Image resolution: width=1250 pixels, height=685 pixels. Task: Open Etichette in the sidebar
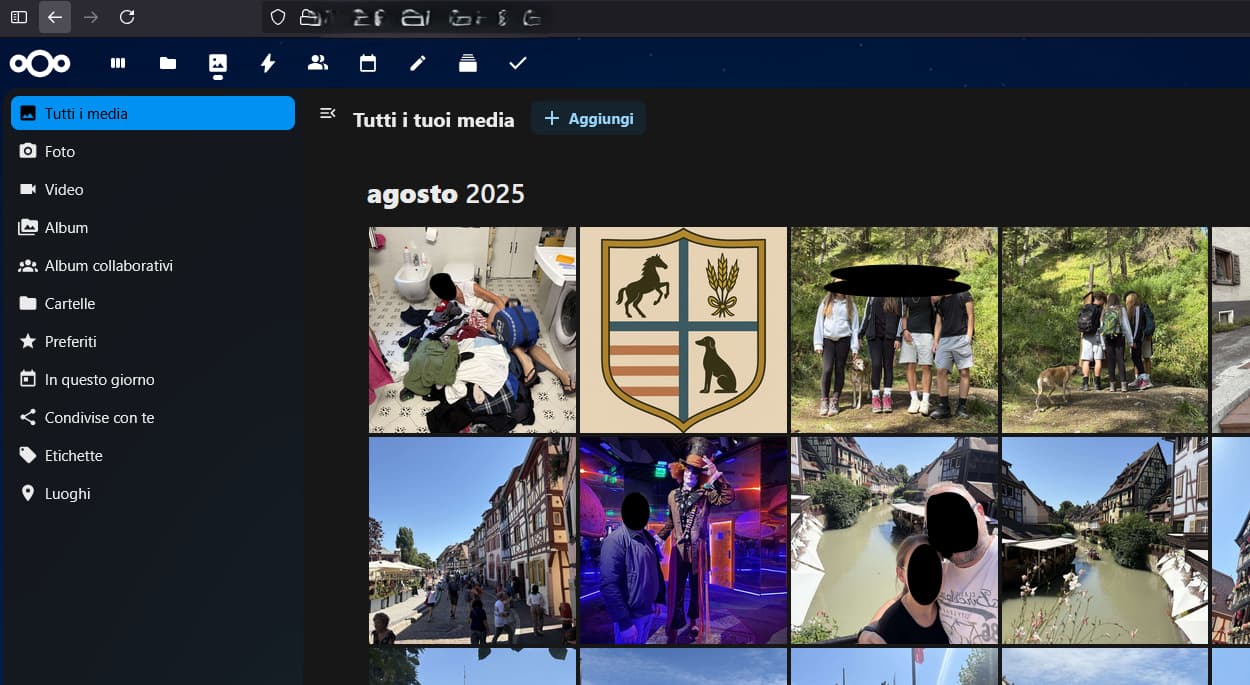coord(73,456)
